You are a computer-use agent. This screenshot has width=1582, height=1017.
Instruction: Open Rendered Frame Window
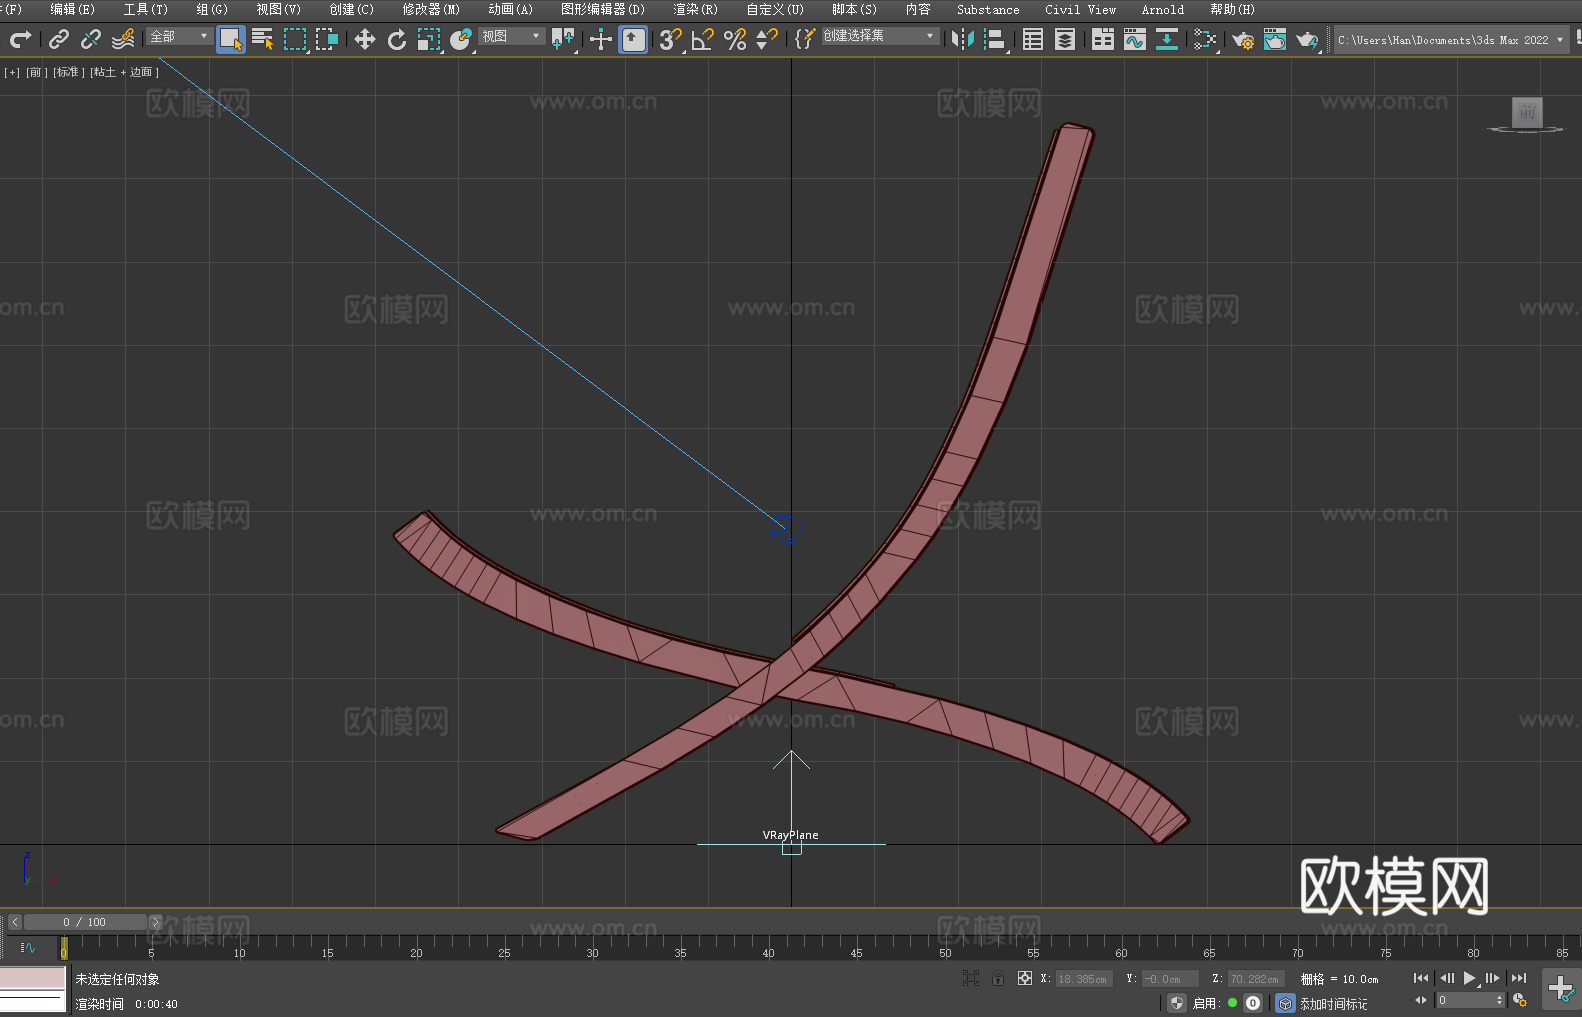tap(1275, 39)
